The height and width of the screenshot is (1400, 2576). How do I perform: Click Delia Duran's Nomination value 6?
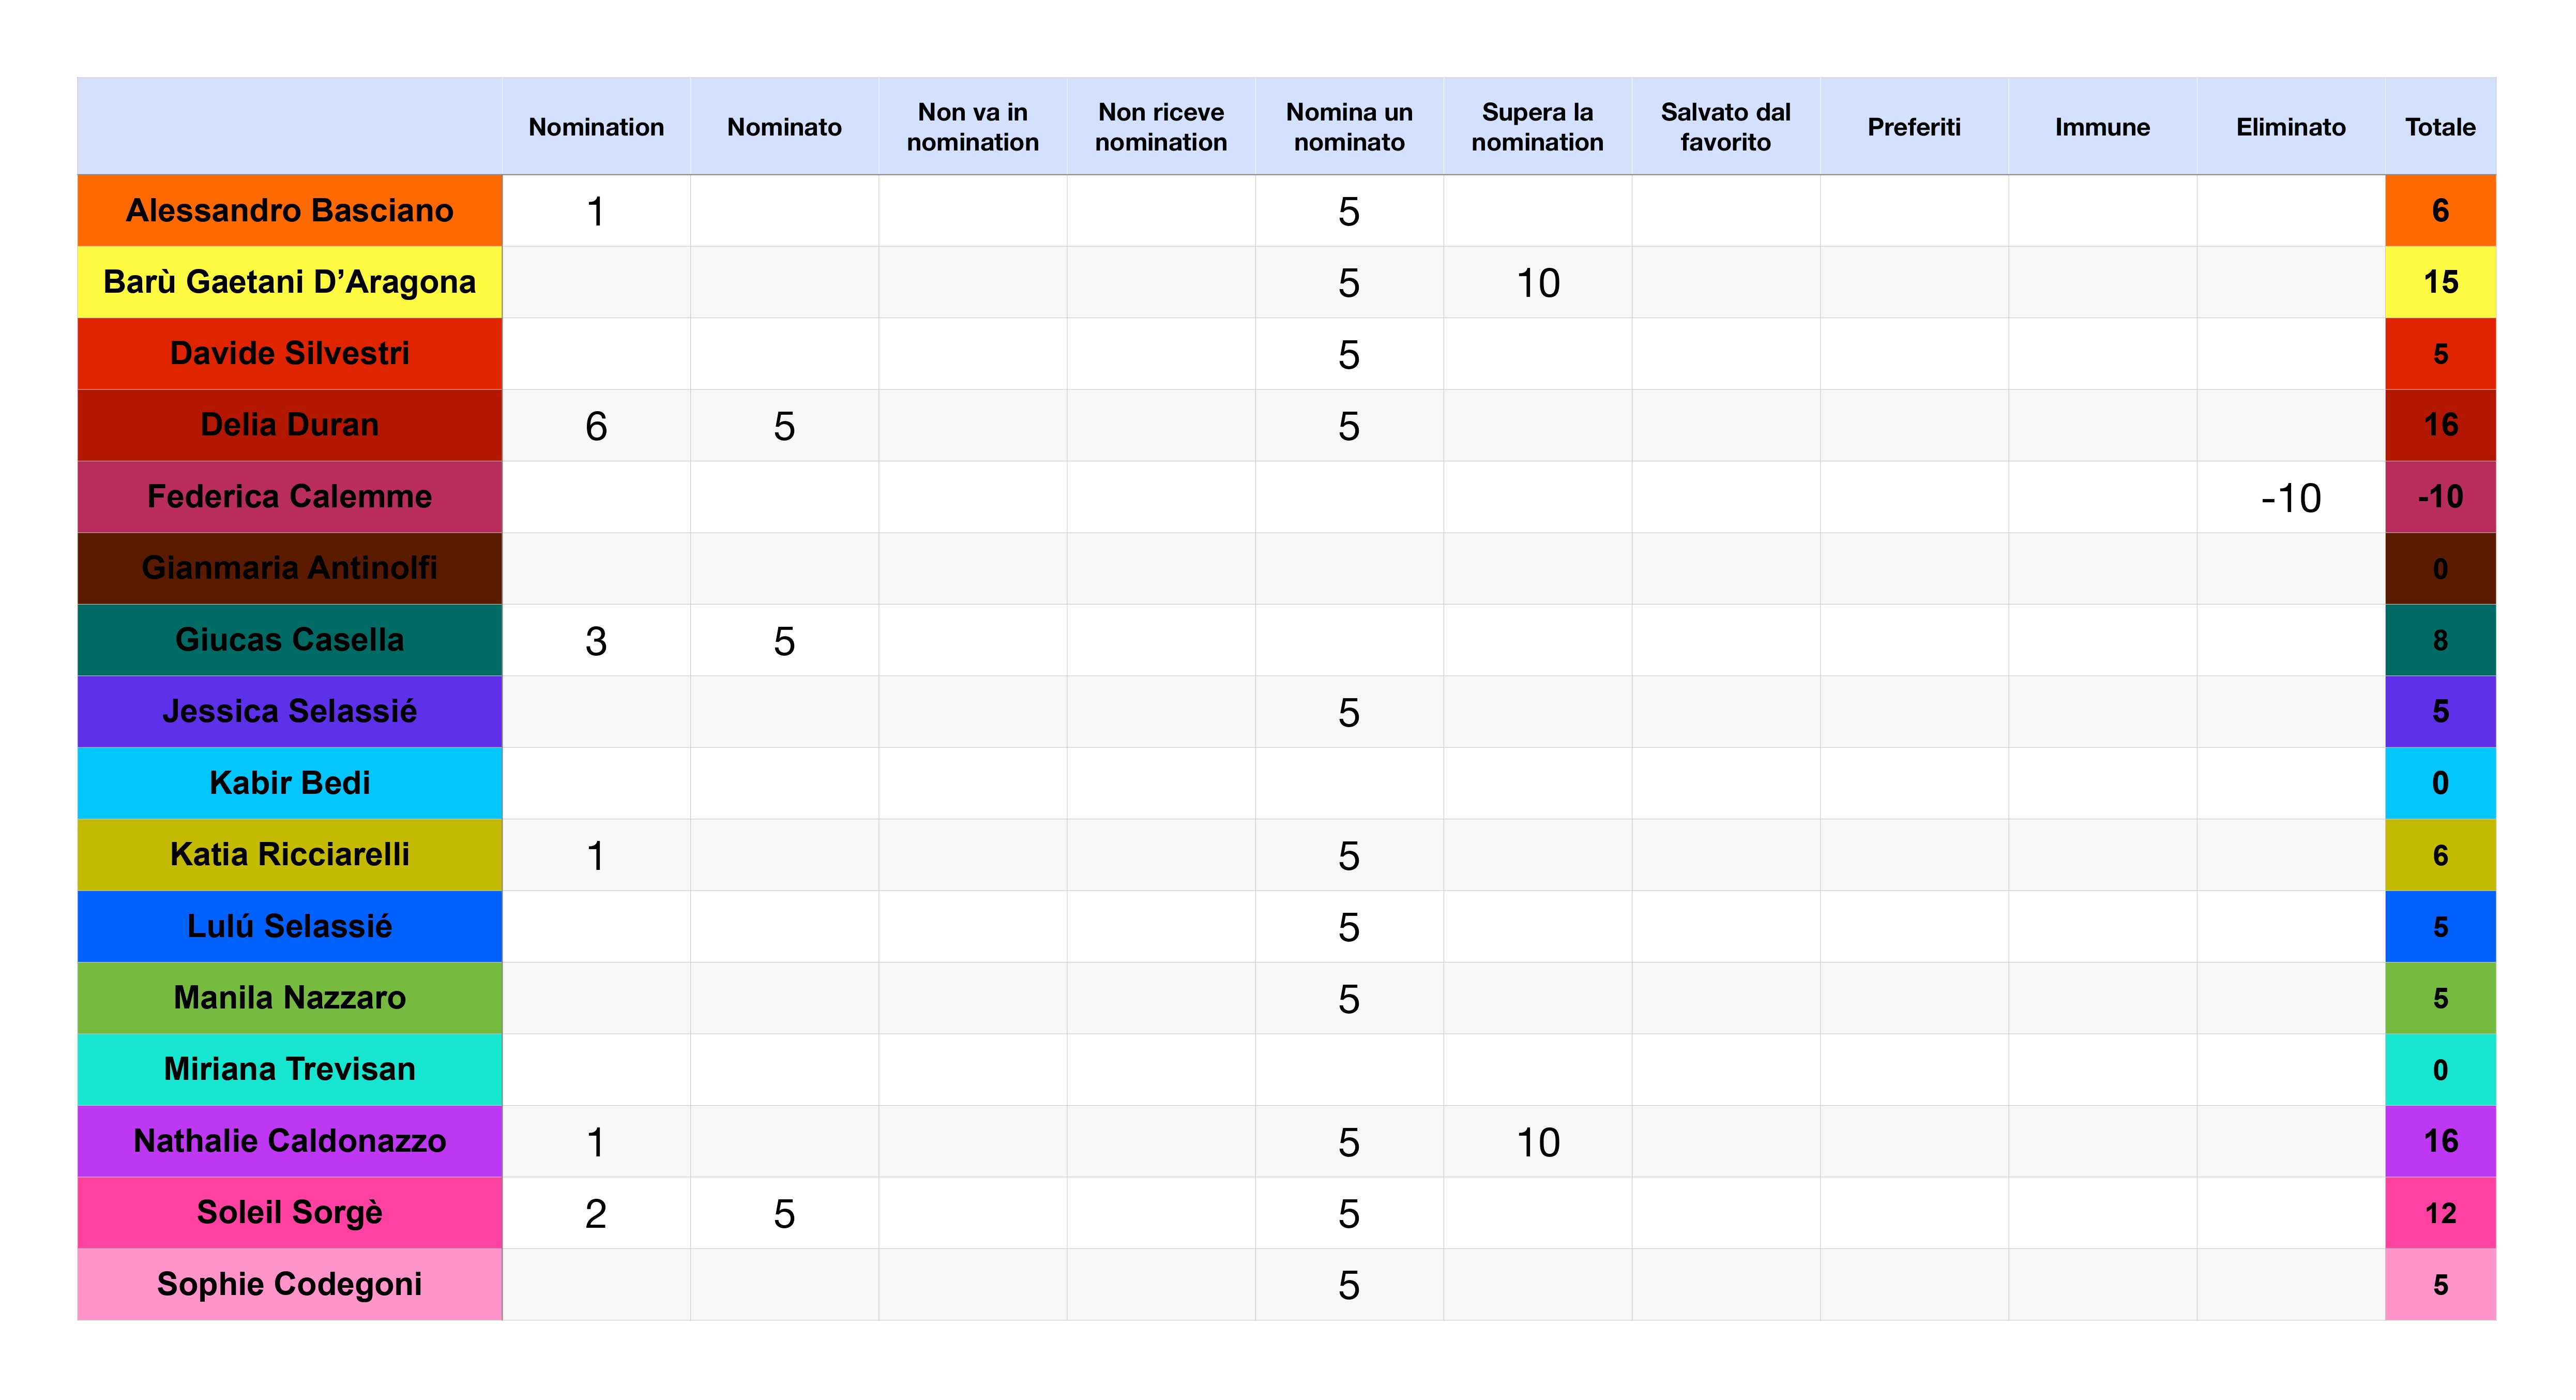pyautogui.click(x=596, y=426)
